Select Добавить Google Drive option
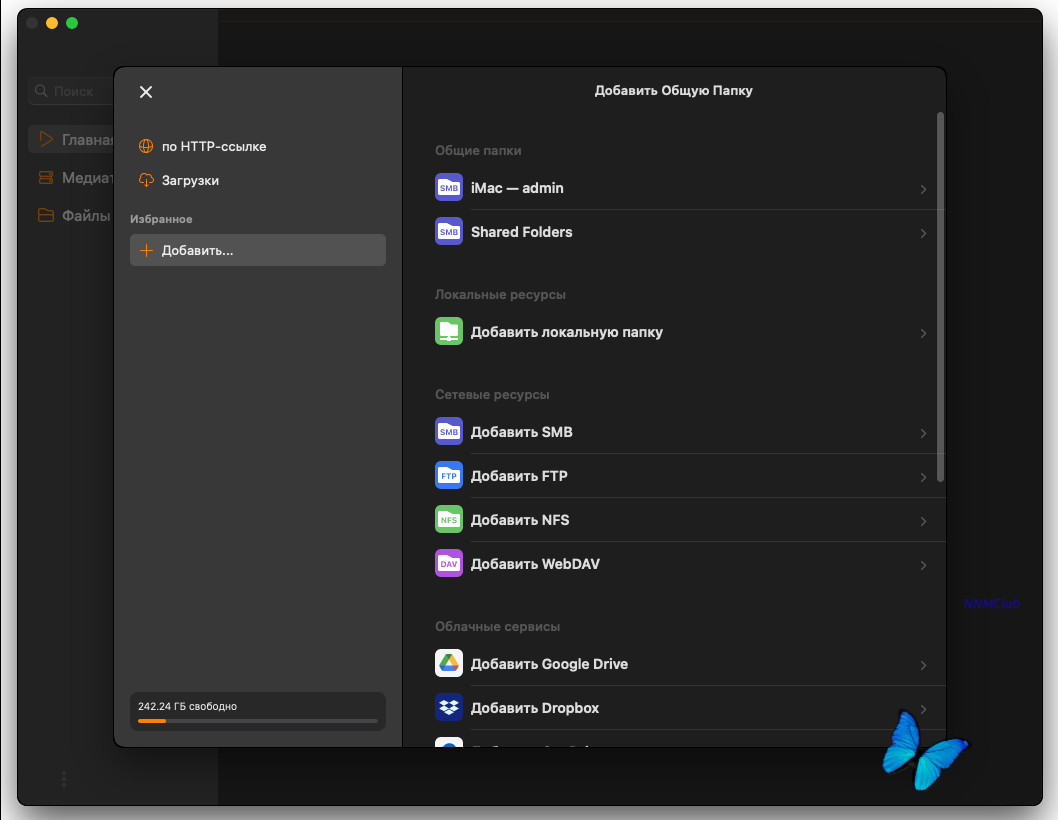The width and height of the screenshot is (1058, 820). [x=681, y=663]
